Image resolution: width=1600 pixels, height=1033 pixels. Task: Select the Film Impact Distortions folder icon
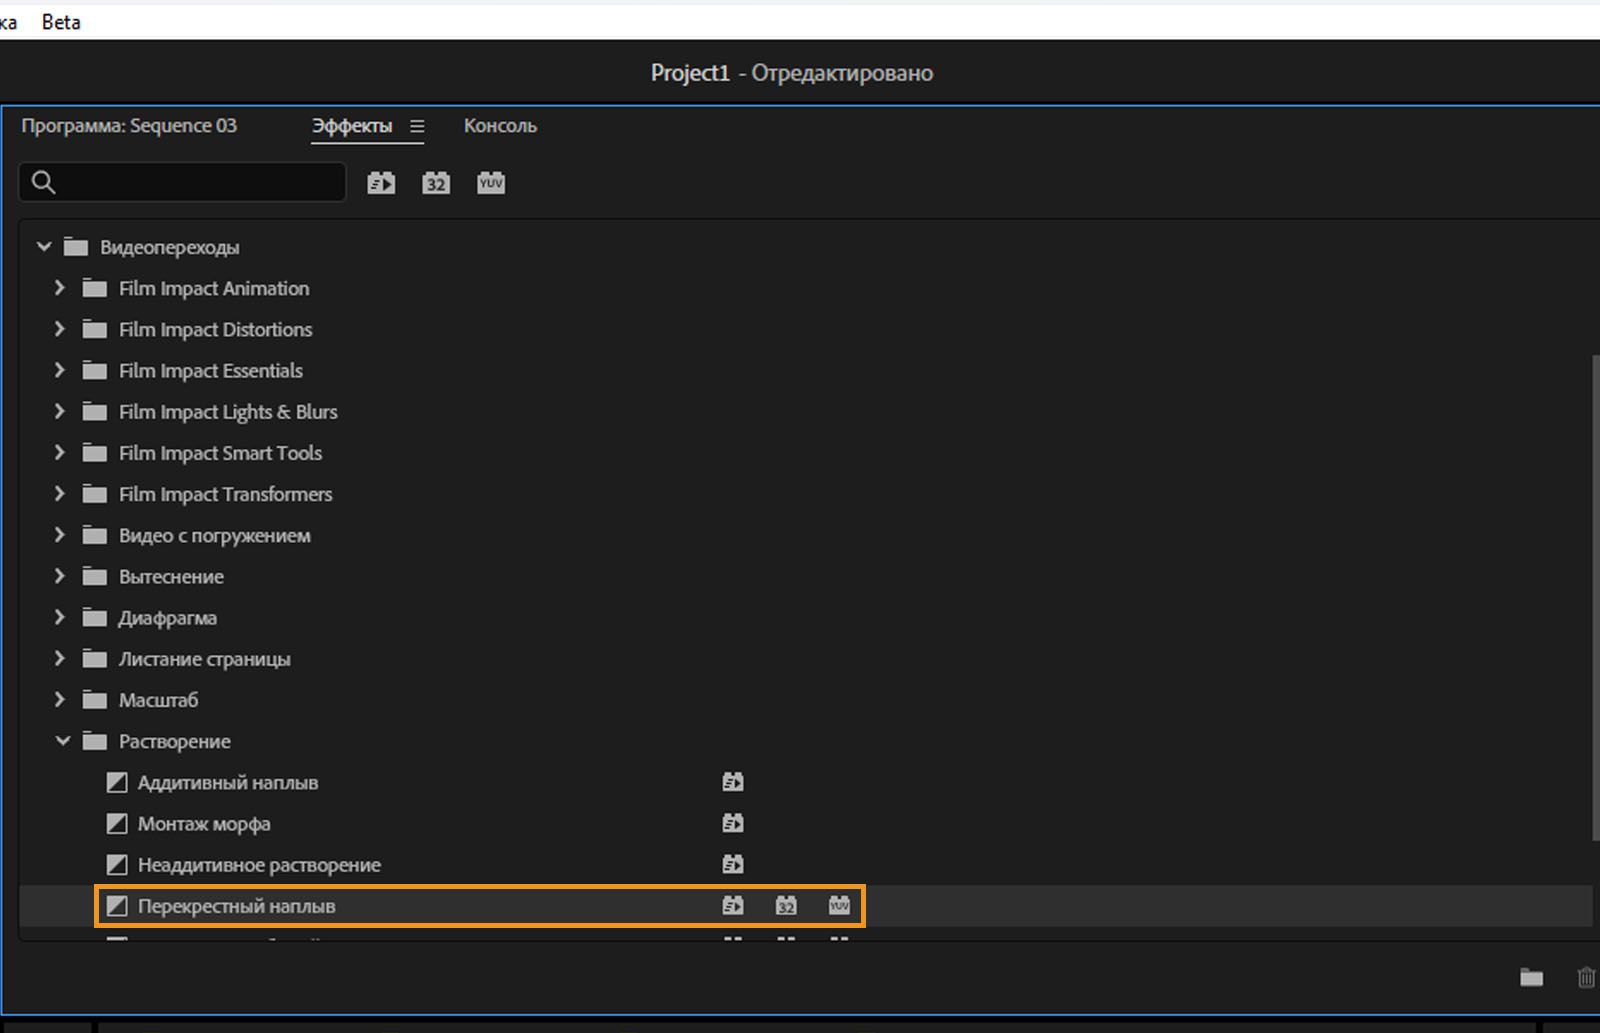tap(95, 329)
